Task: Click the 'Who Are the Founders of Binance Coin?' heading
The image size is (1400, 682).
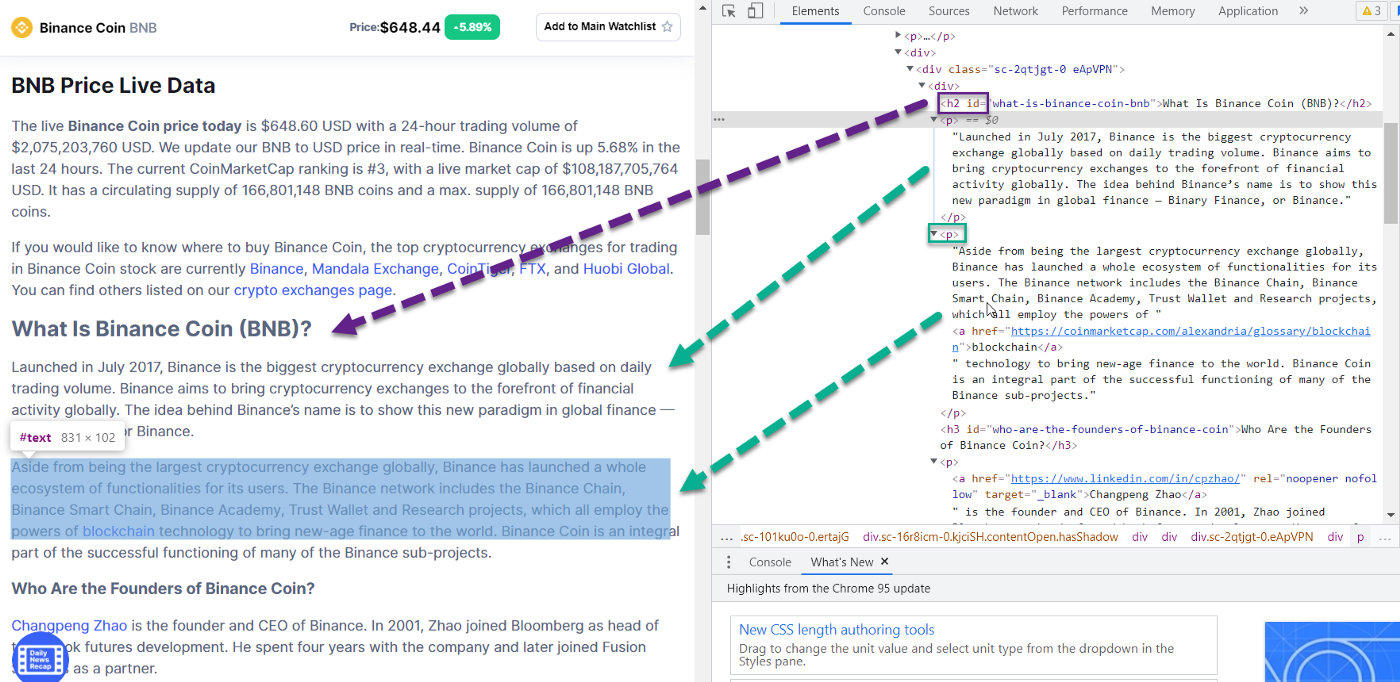Action: [163, 588]
